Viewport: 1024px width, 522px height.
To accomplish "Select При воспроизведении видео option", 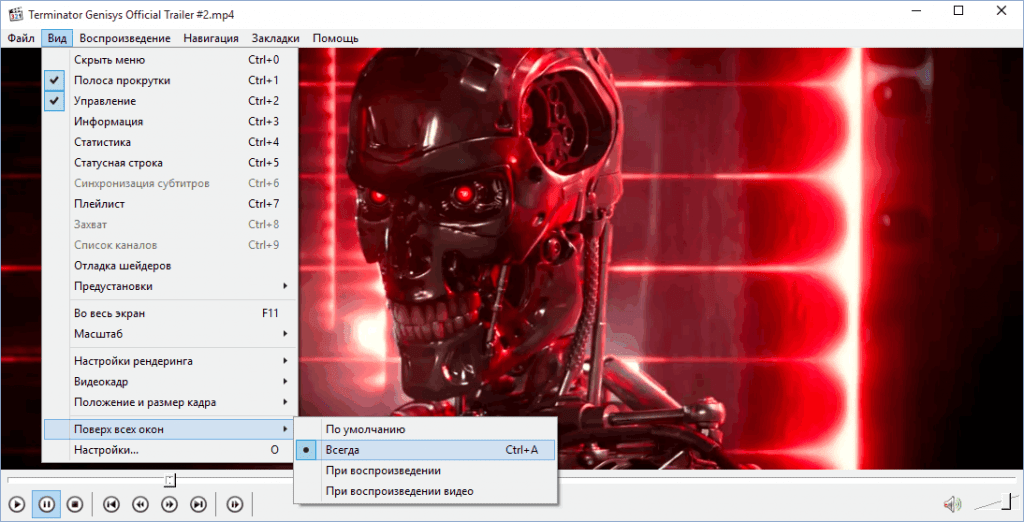I will 425,491.
